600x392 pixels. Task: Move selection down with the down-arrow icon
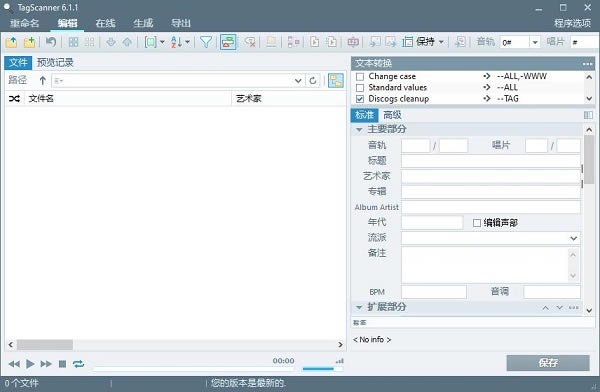111,42
